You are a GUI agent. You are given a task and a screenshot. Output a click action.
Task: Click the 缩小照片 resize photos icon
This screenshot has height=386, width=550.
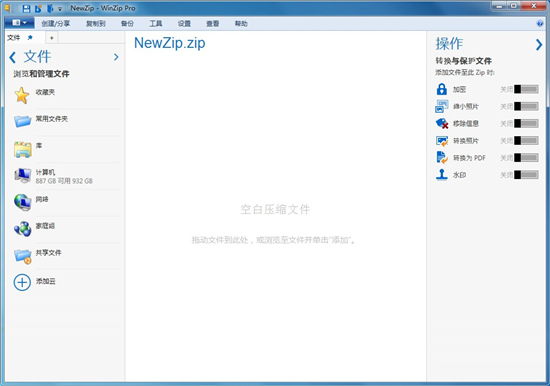tap(442, 106)
